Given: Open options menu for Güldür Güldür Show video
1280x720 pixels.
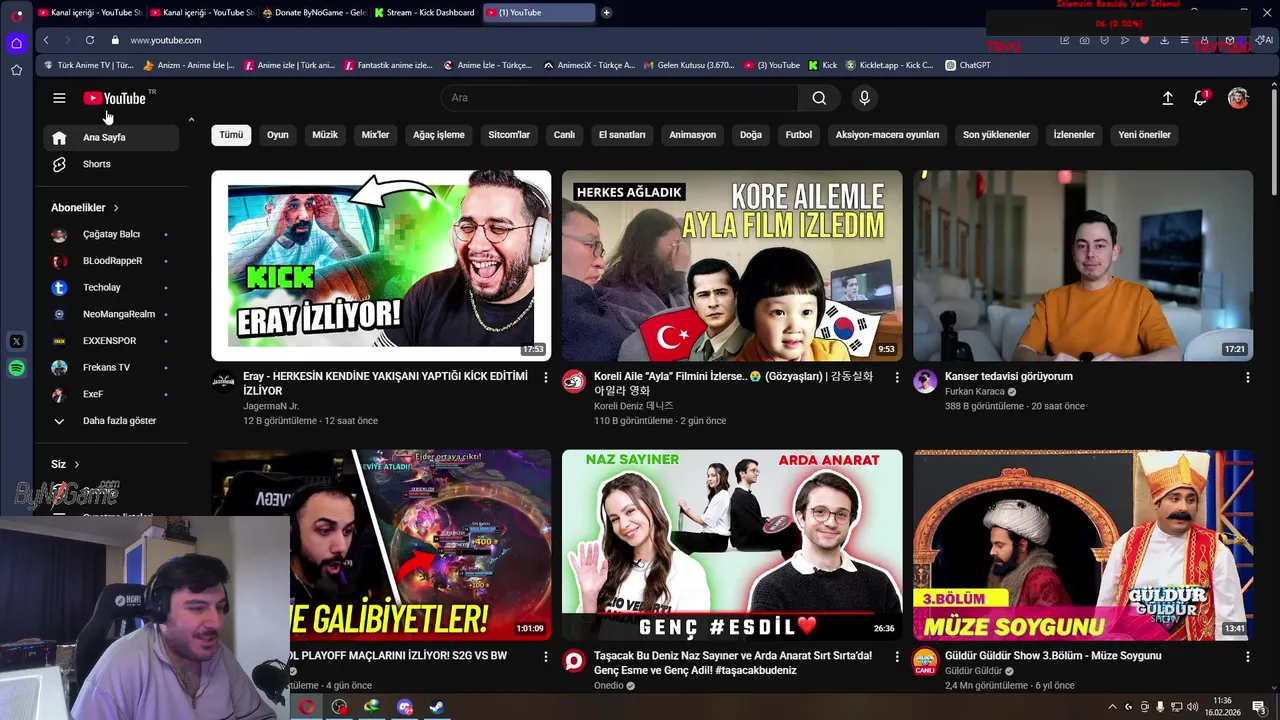Looking at the screenshot, I should 1247,656.
